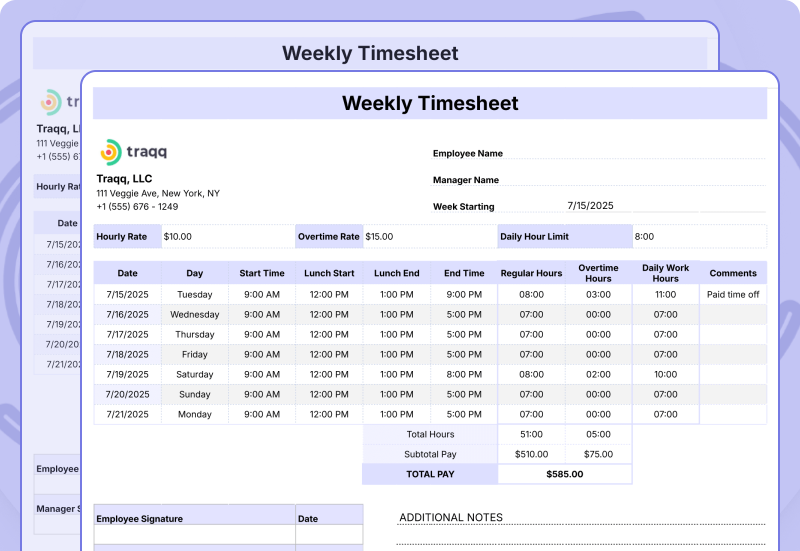This screenshot has height=551, width=800.
Task: Click the Subtotal Pay label
Action: pyautogui.click(x=430, y=454)
